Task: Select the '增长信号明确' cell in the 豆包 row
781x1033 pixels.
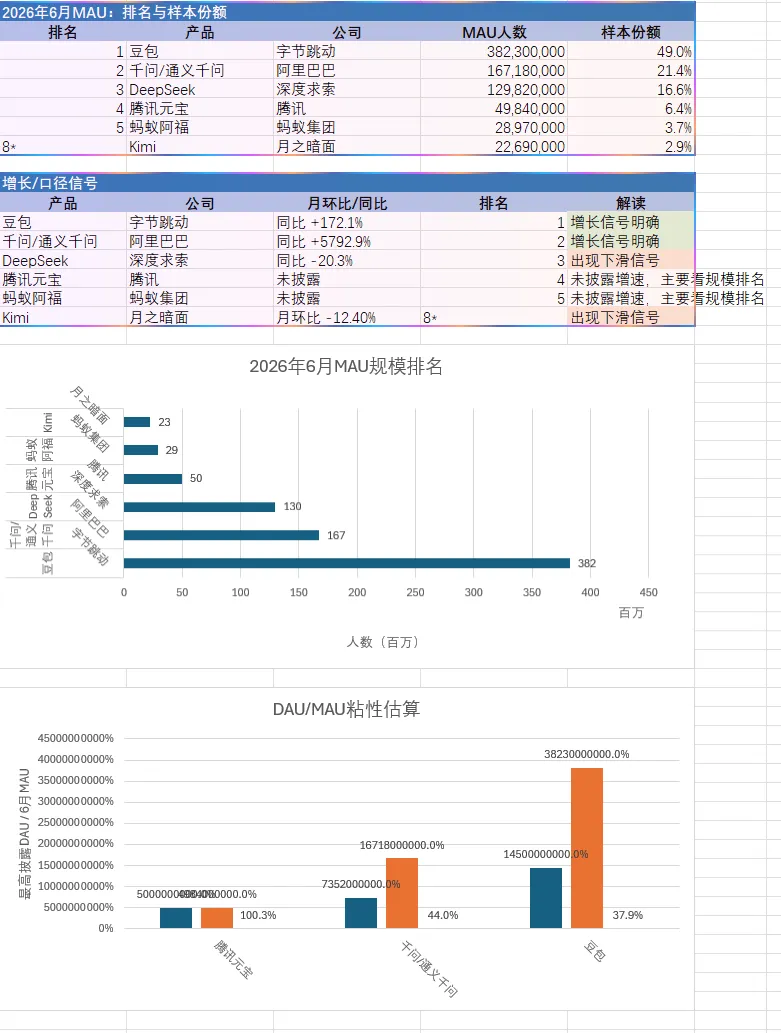Action: click(x=631, y=223)
